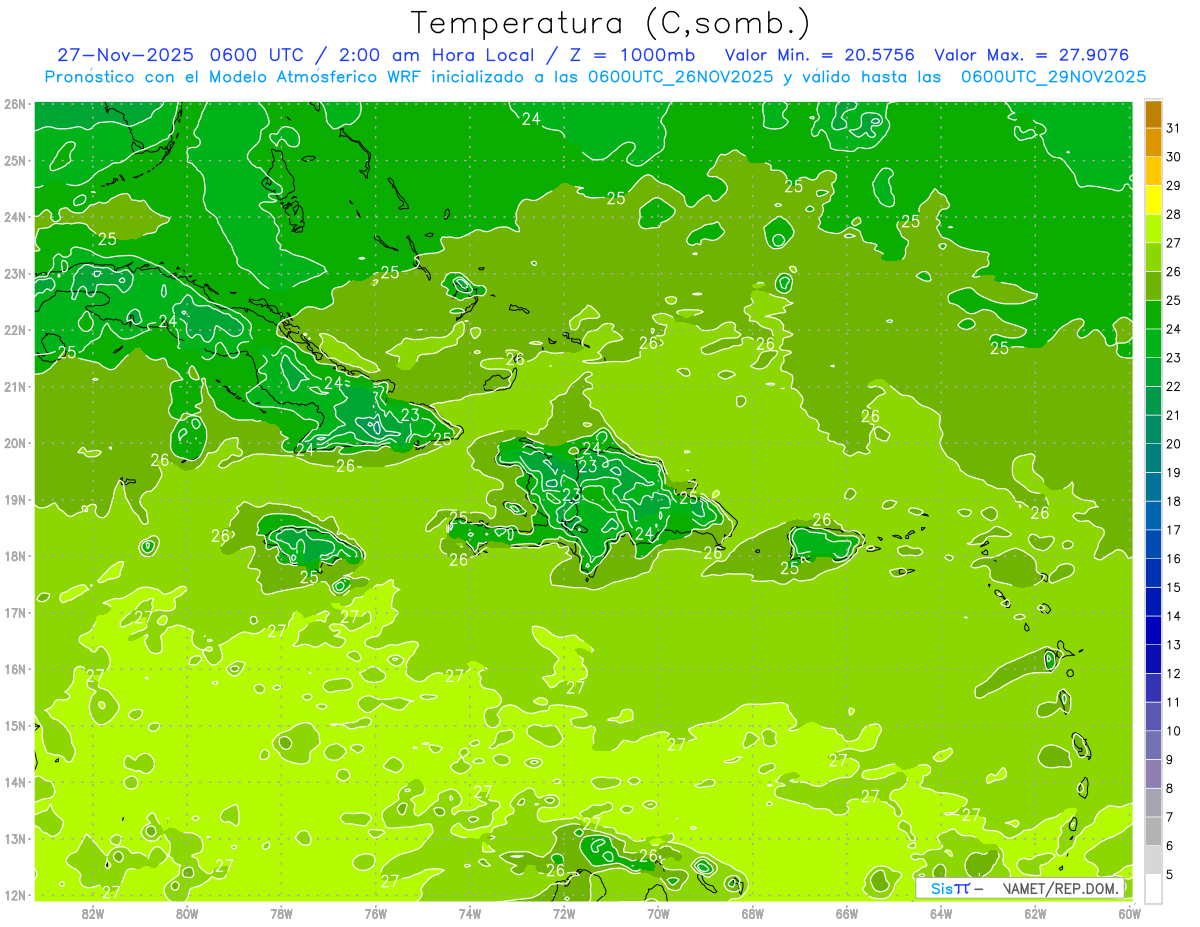Click the '78W' longitude axis label
This screenshot has height=927, width=1200.
coord(281,912)
